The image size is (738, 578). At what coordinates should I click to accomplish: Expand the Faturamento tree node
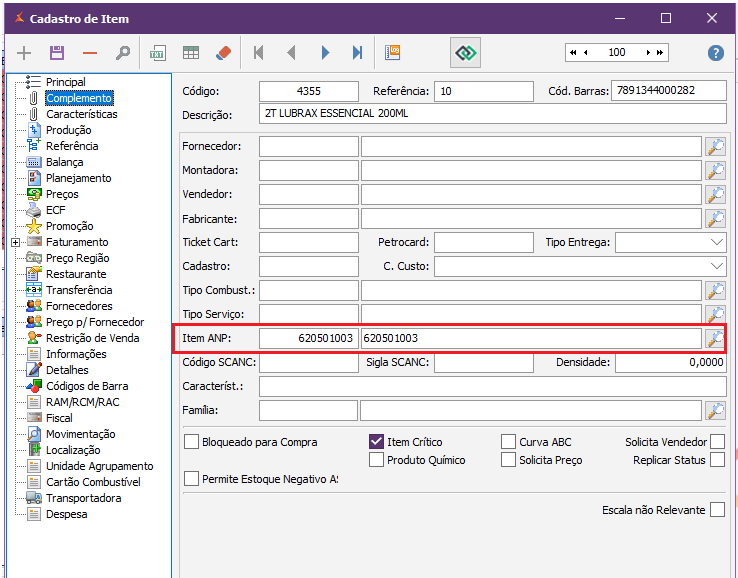[x=16, y=242]
